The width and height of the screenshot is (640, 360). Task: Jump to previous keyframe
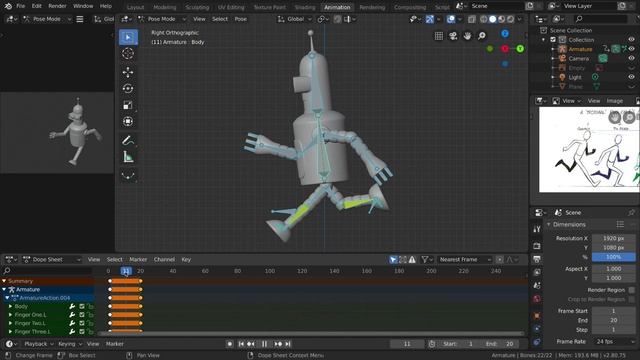[251, 344]
